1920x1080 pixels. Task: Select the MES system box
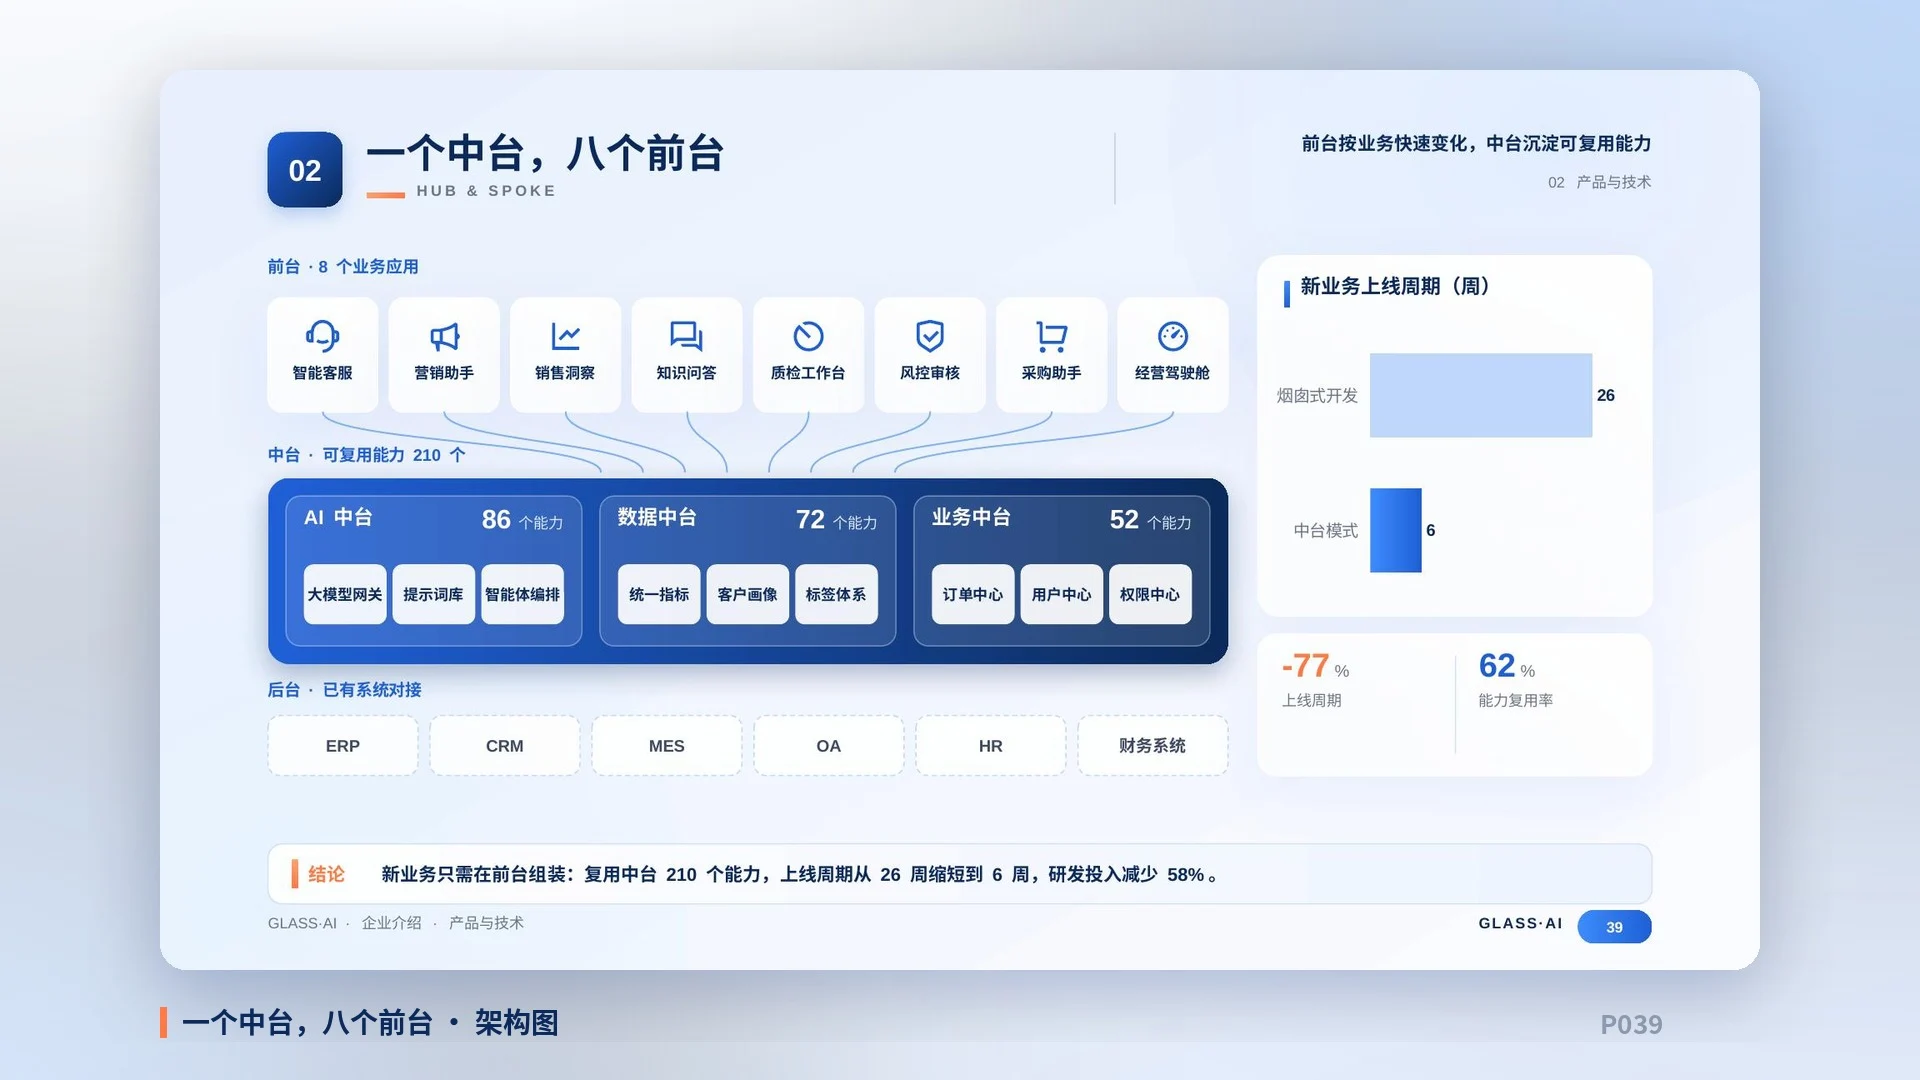(x=667, y=746)
